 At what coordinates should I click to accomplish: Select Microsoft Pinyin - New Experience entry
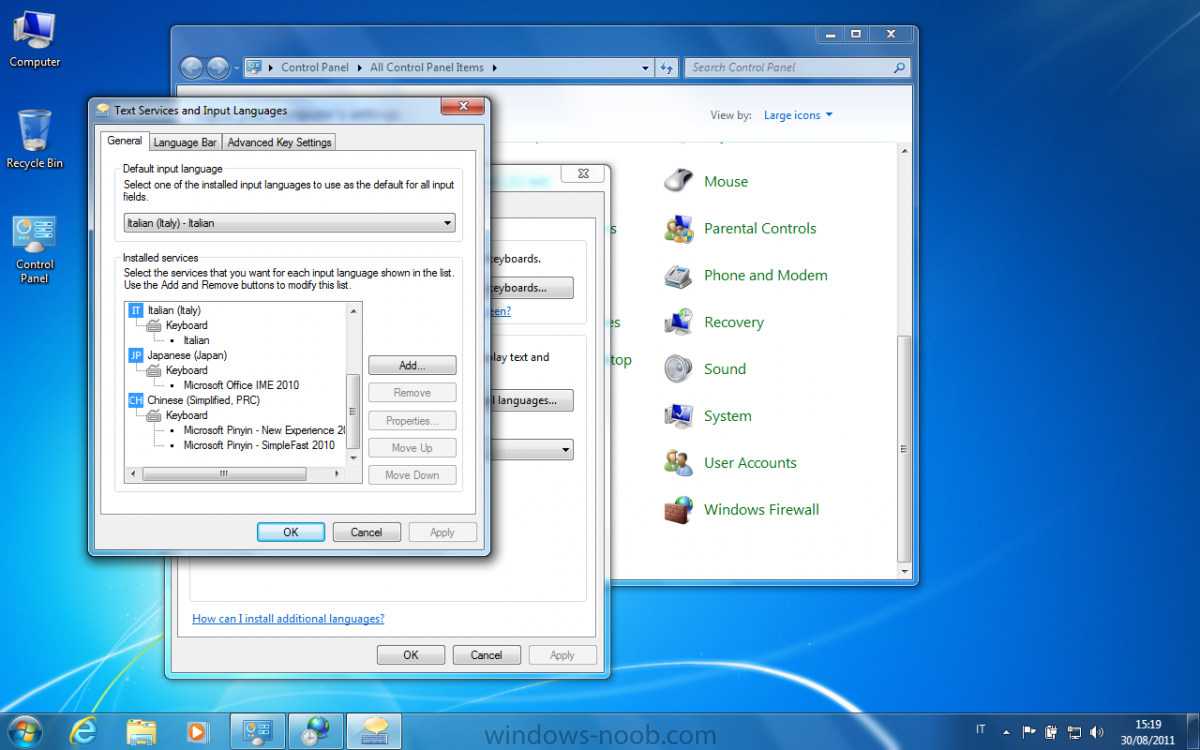[264, 430]
